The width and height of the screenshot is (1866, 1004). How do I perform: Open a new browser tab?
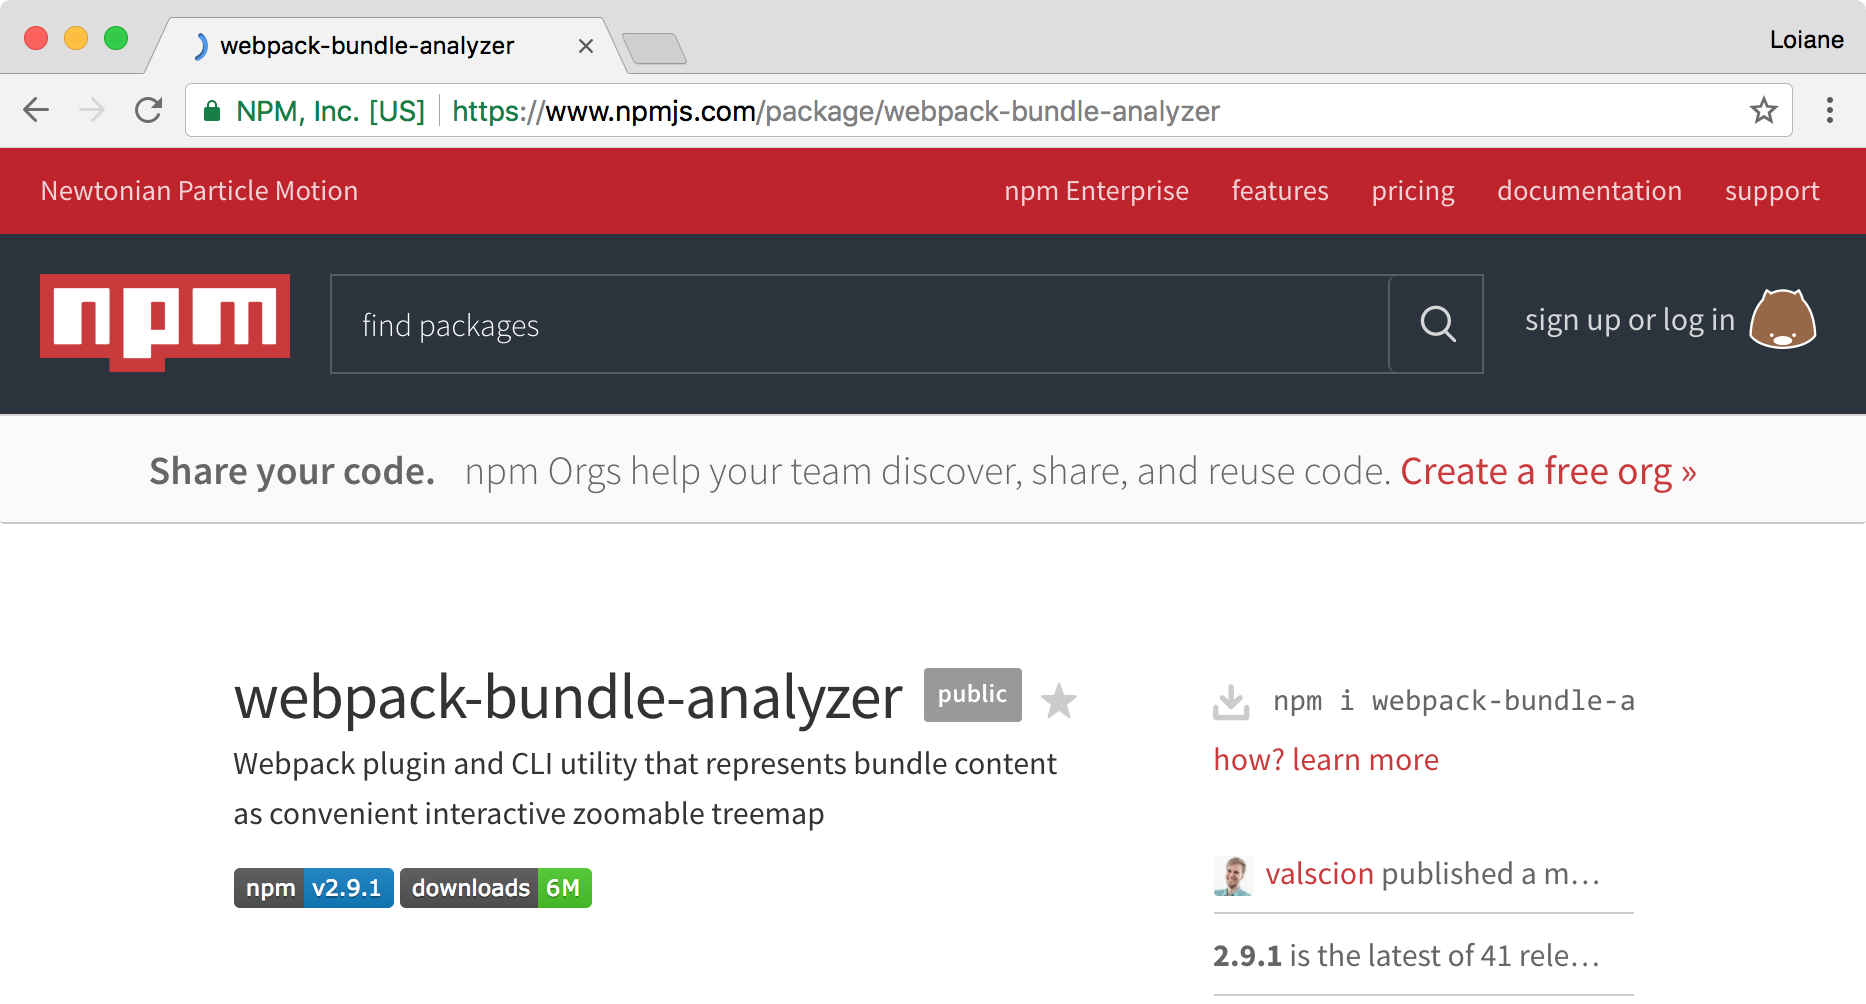point(654,48)
